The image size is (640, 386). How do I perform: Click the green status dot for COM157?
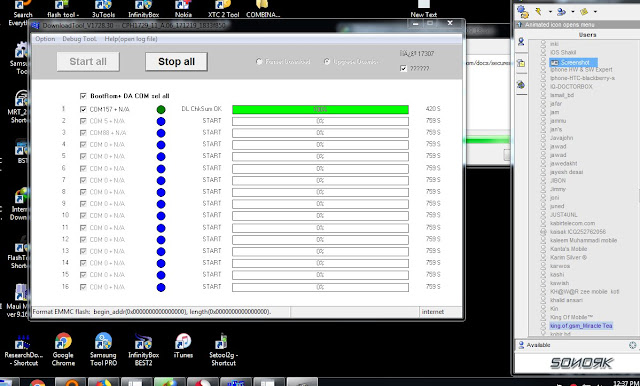(161, 109)
